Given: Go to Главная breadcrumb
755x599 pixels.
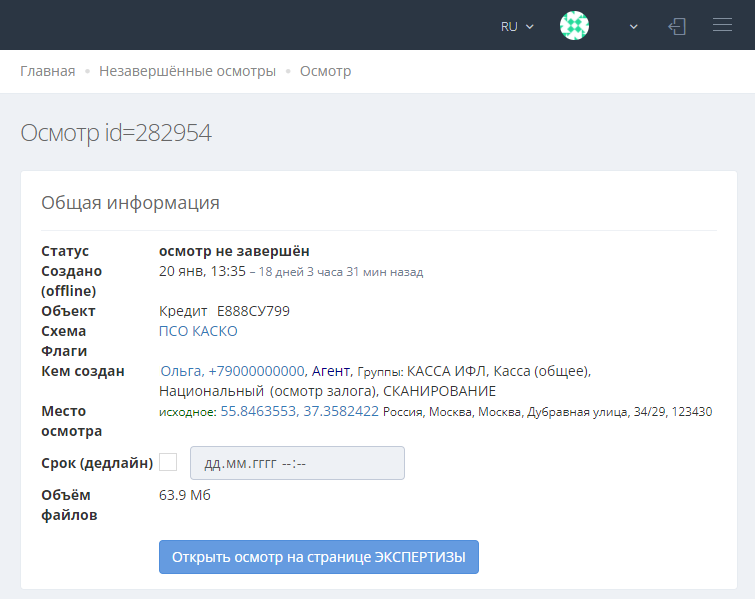Looking at the screenshot, I should tap(48, 71).
